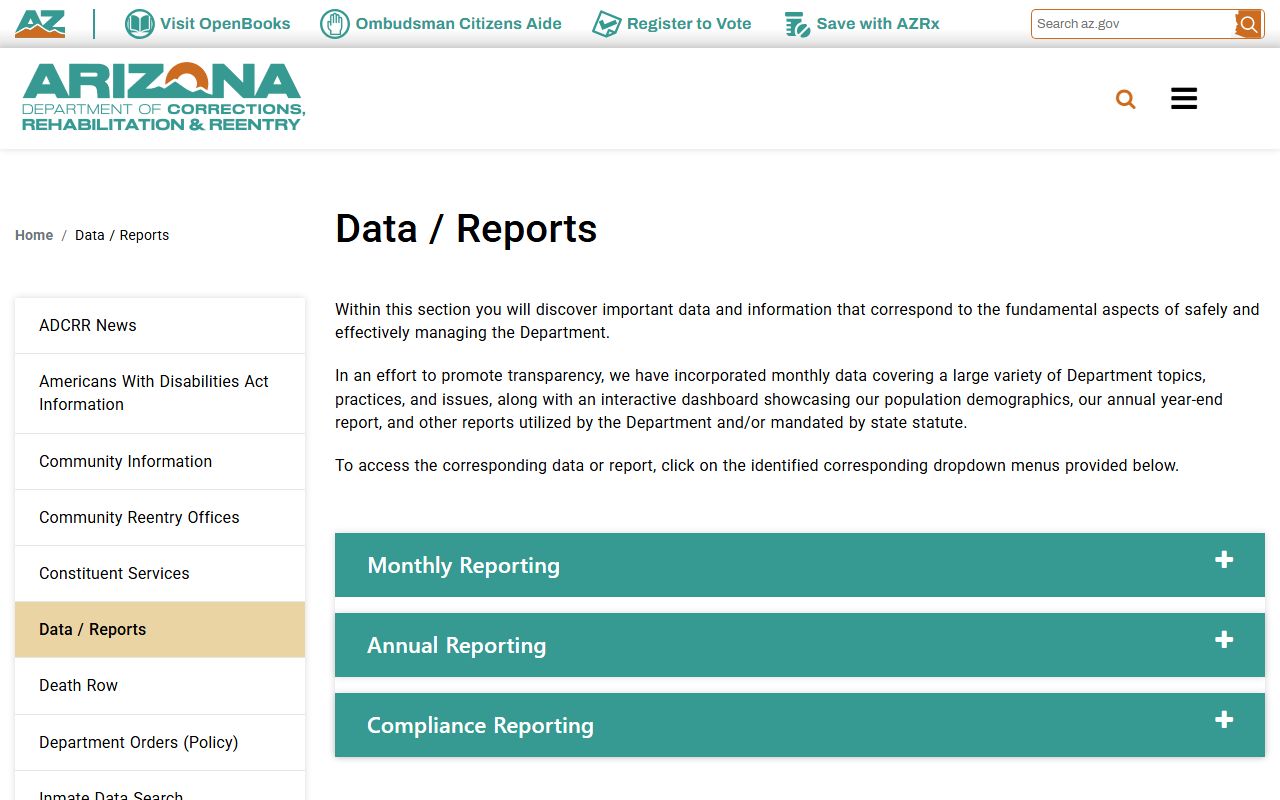
Task: Click the plus icon on Monthly Reporting
Action: point(1224,560)
